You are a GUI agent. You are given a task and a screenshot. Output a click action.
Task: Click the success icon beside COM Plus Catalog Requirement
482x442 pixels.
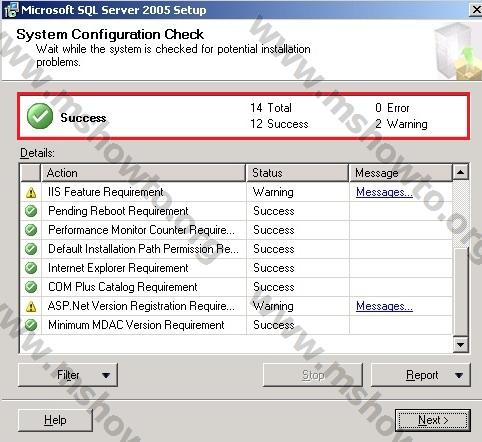click(31, 287)
